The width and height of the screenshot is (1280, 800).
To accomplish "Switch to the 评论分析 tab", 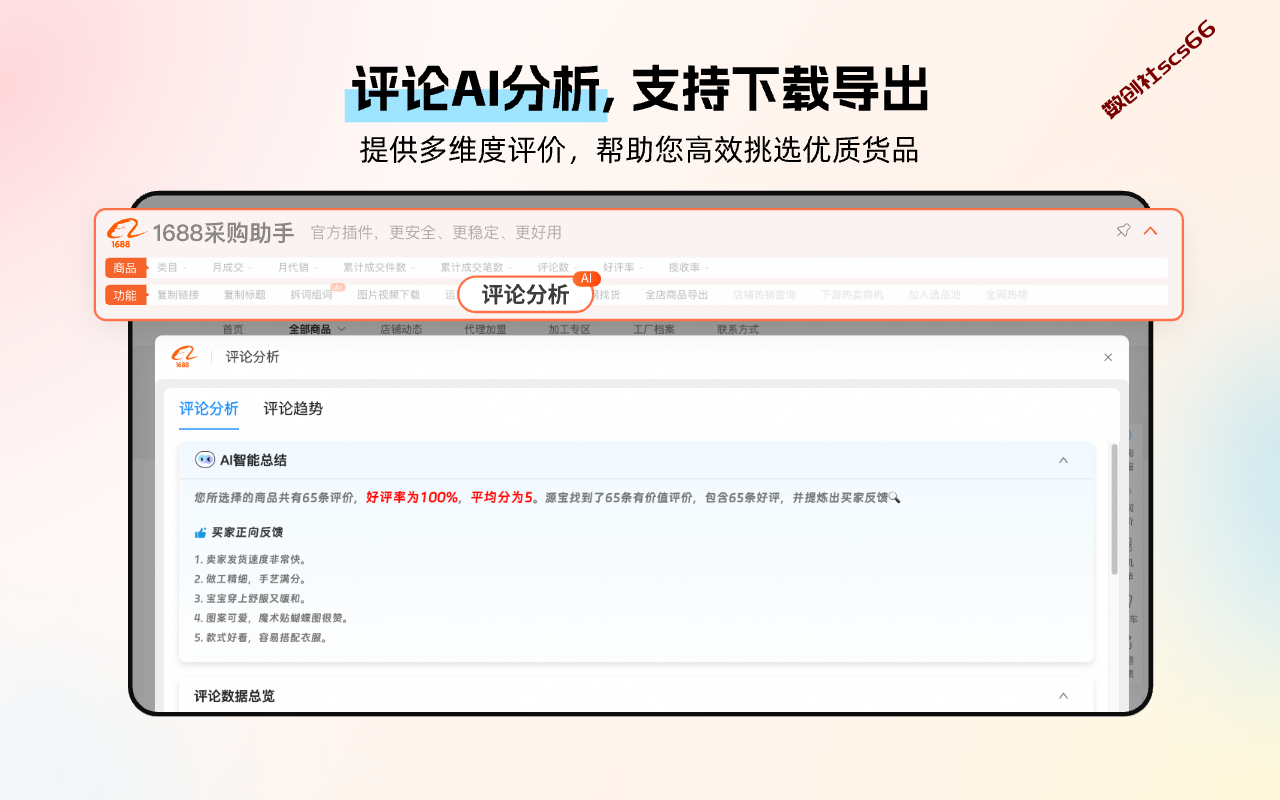I will coord(209,408).
